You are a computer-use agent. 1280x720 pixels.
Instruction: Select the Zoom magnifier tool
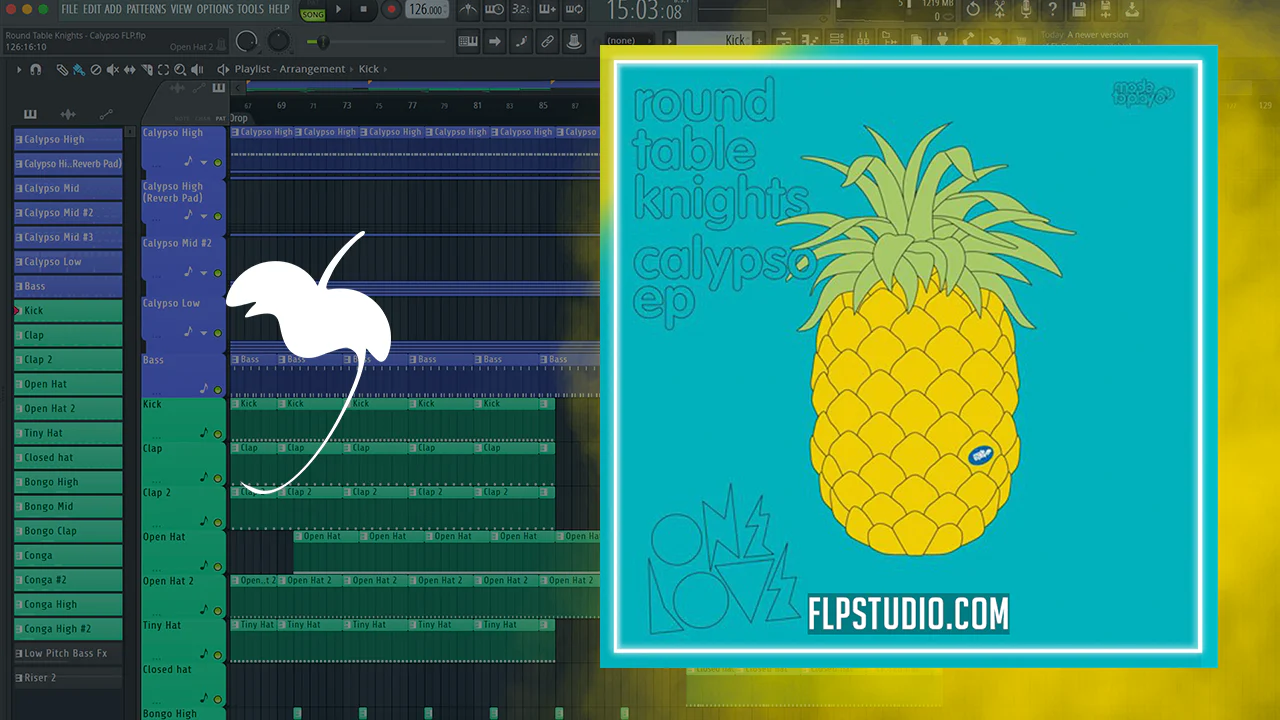click(x=180, y=70)
